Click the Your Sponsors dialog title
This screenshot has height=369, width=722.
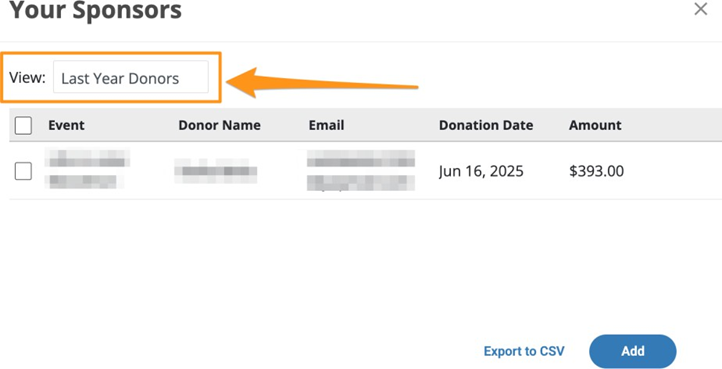pyautogui.click(x=95, y=10)
